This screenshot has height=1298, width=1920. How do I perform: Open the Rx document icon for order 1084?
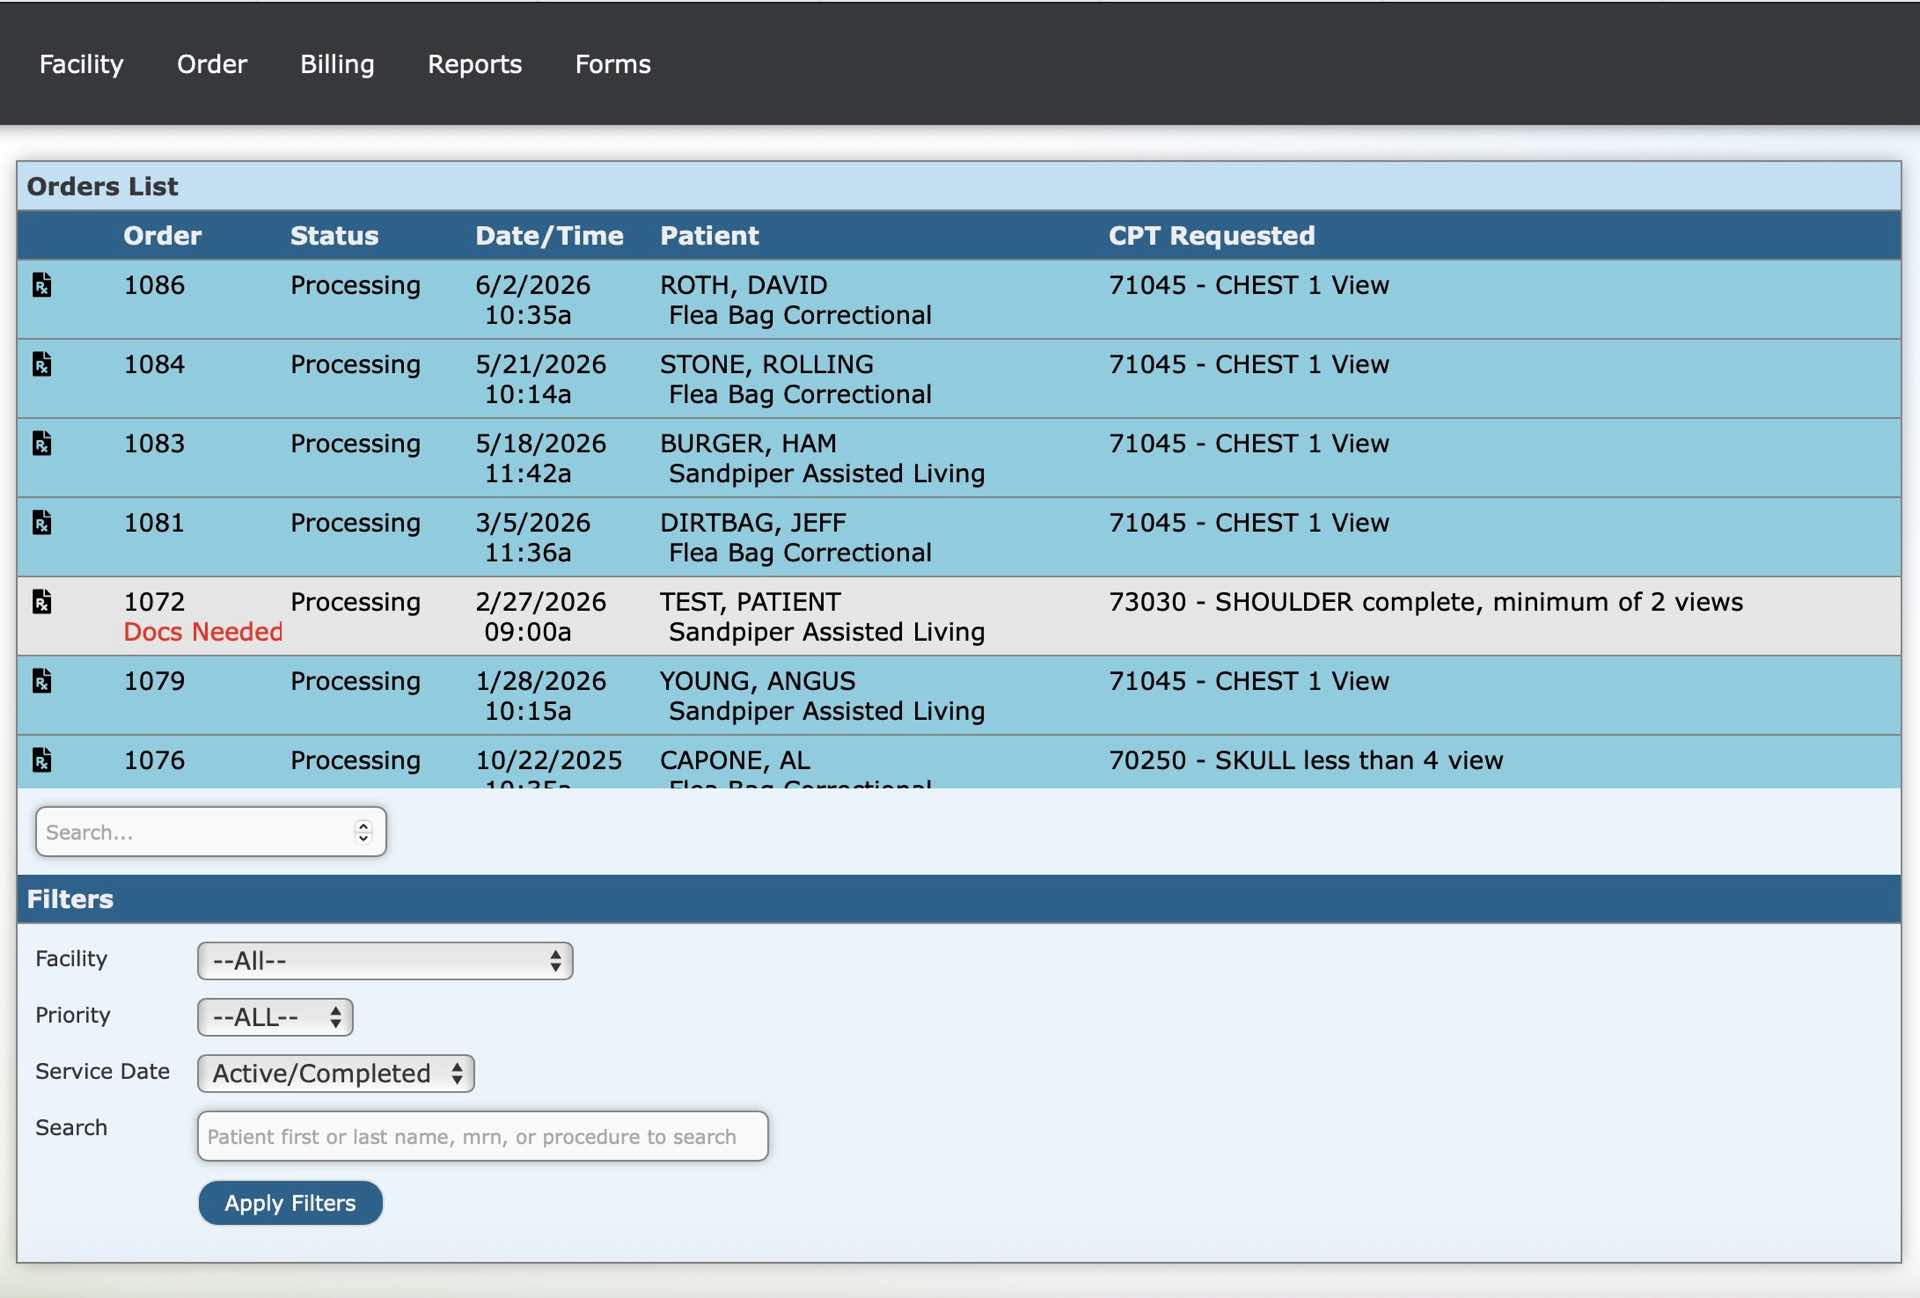[x=42, y=364]
